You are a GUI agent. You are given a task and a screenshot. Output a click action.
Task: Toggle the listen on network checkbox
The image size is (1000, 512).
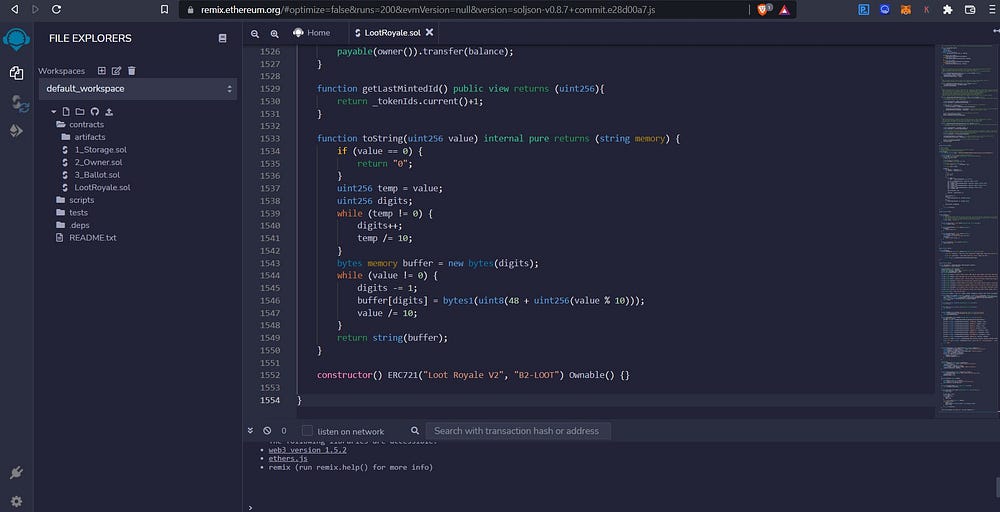coord(307,430)
